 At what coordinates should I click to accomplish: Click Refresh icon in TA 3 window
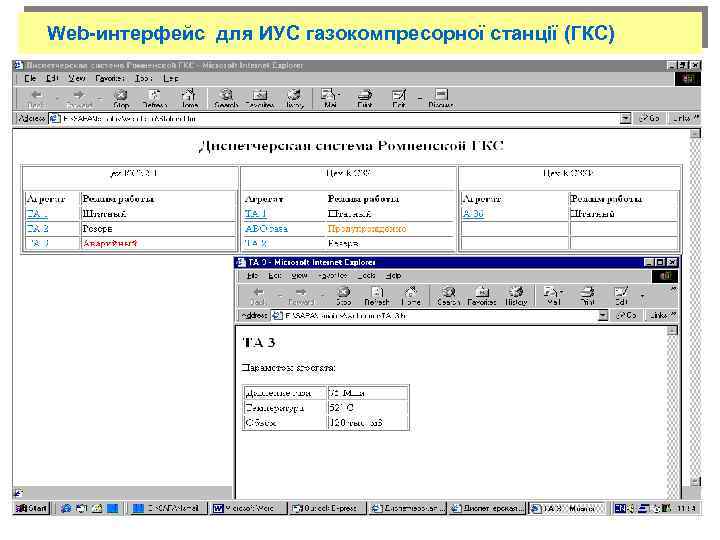tap(377, 296)
